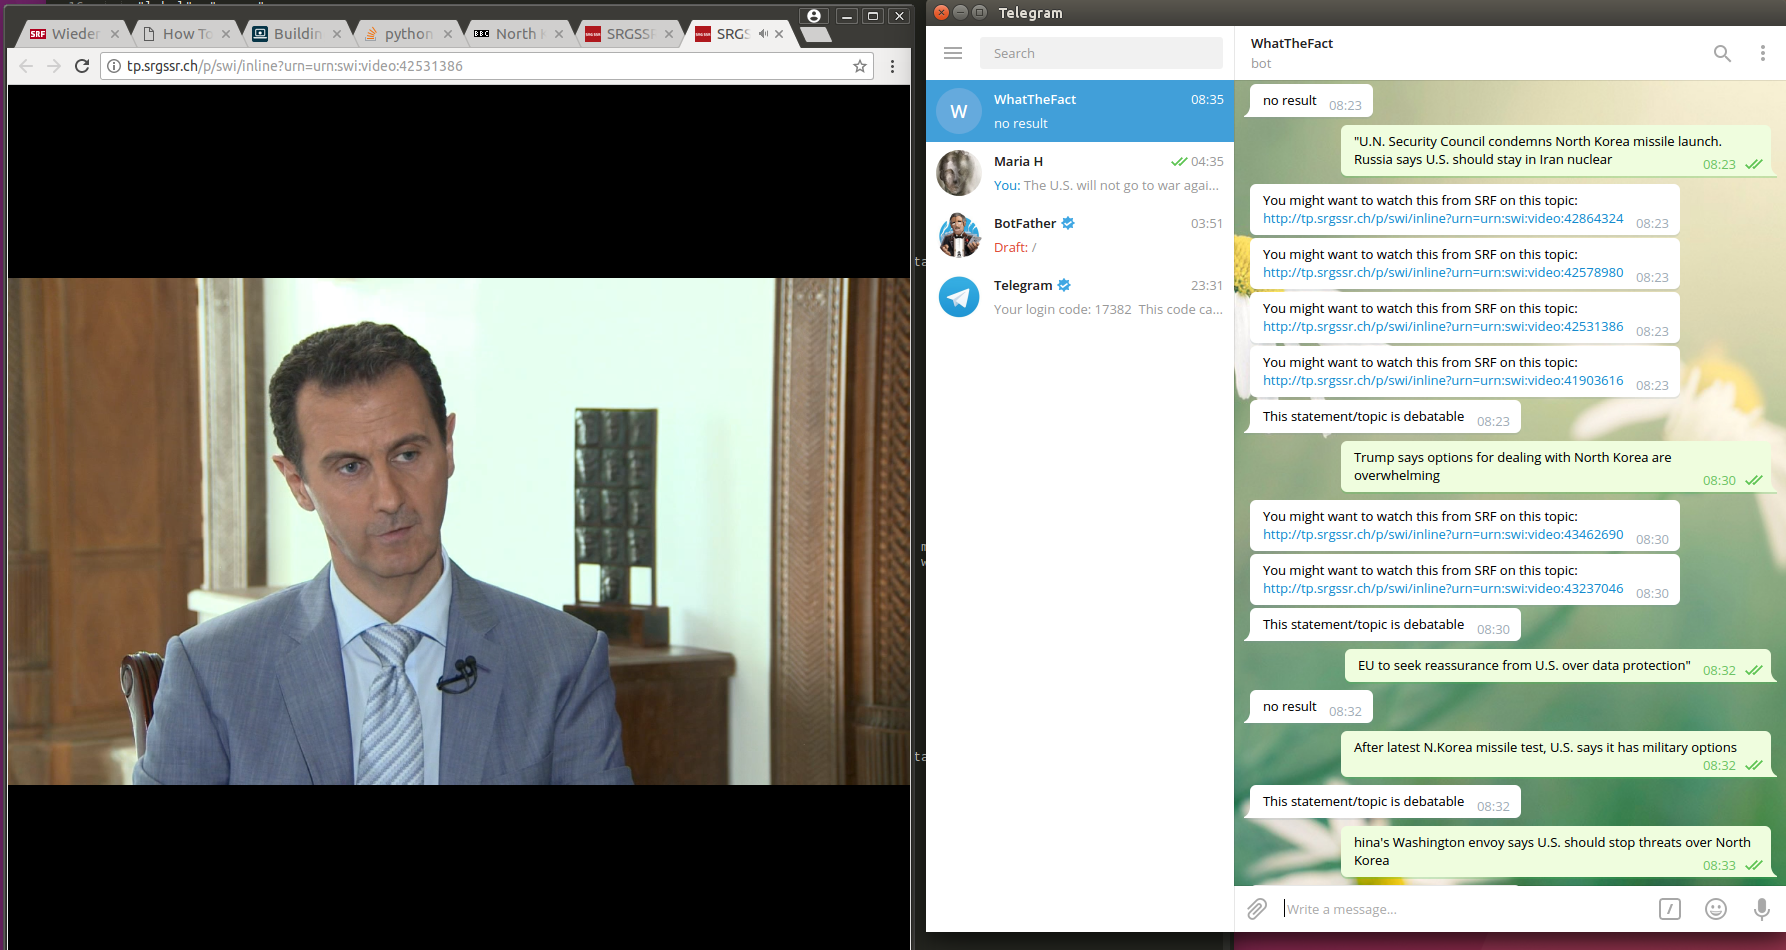This screenshot has height=950, width=1786.
Task: Open the video link ending in 42864324
Action: pyautogui.click(x=1443, y=219)
